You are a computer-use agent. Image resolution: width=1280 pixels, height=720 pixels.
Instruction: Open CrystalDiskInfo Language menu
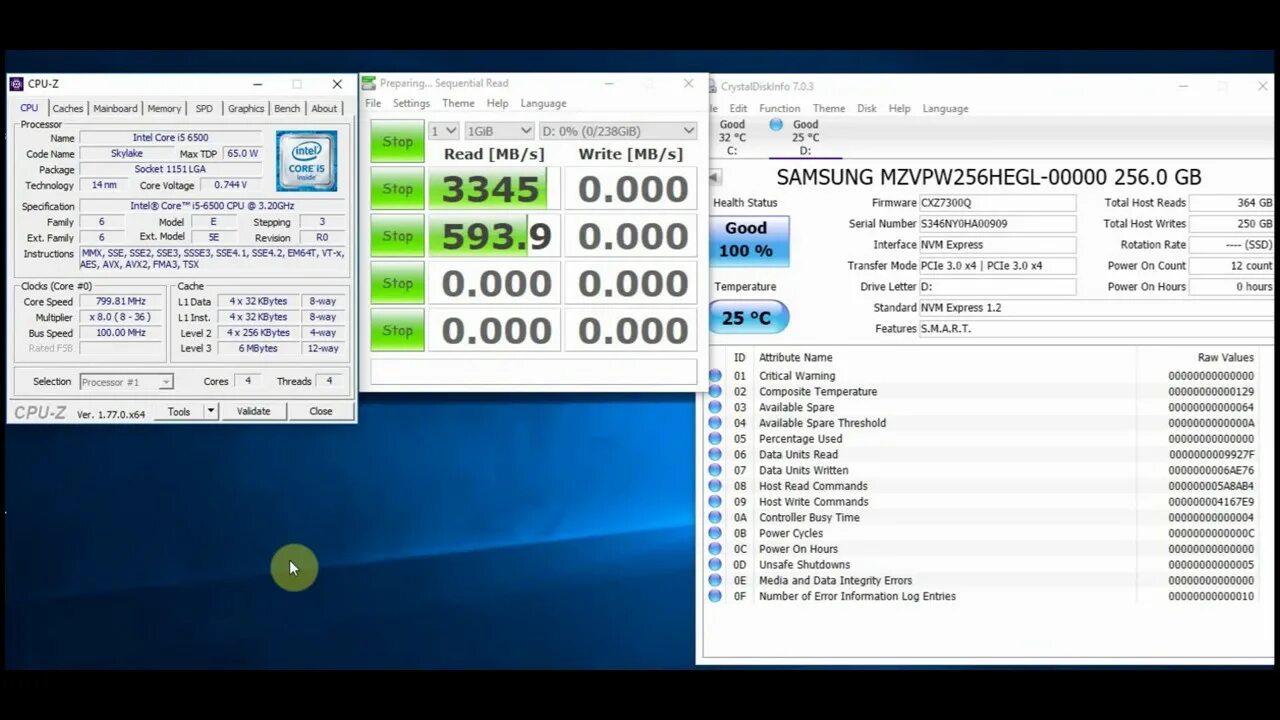pos(945,108)
